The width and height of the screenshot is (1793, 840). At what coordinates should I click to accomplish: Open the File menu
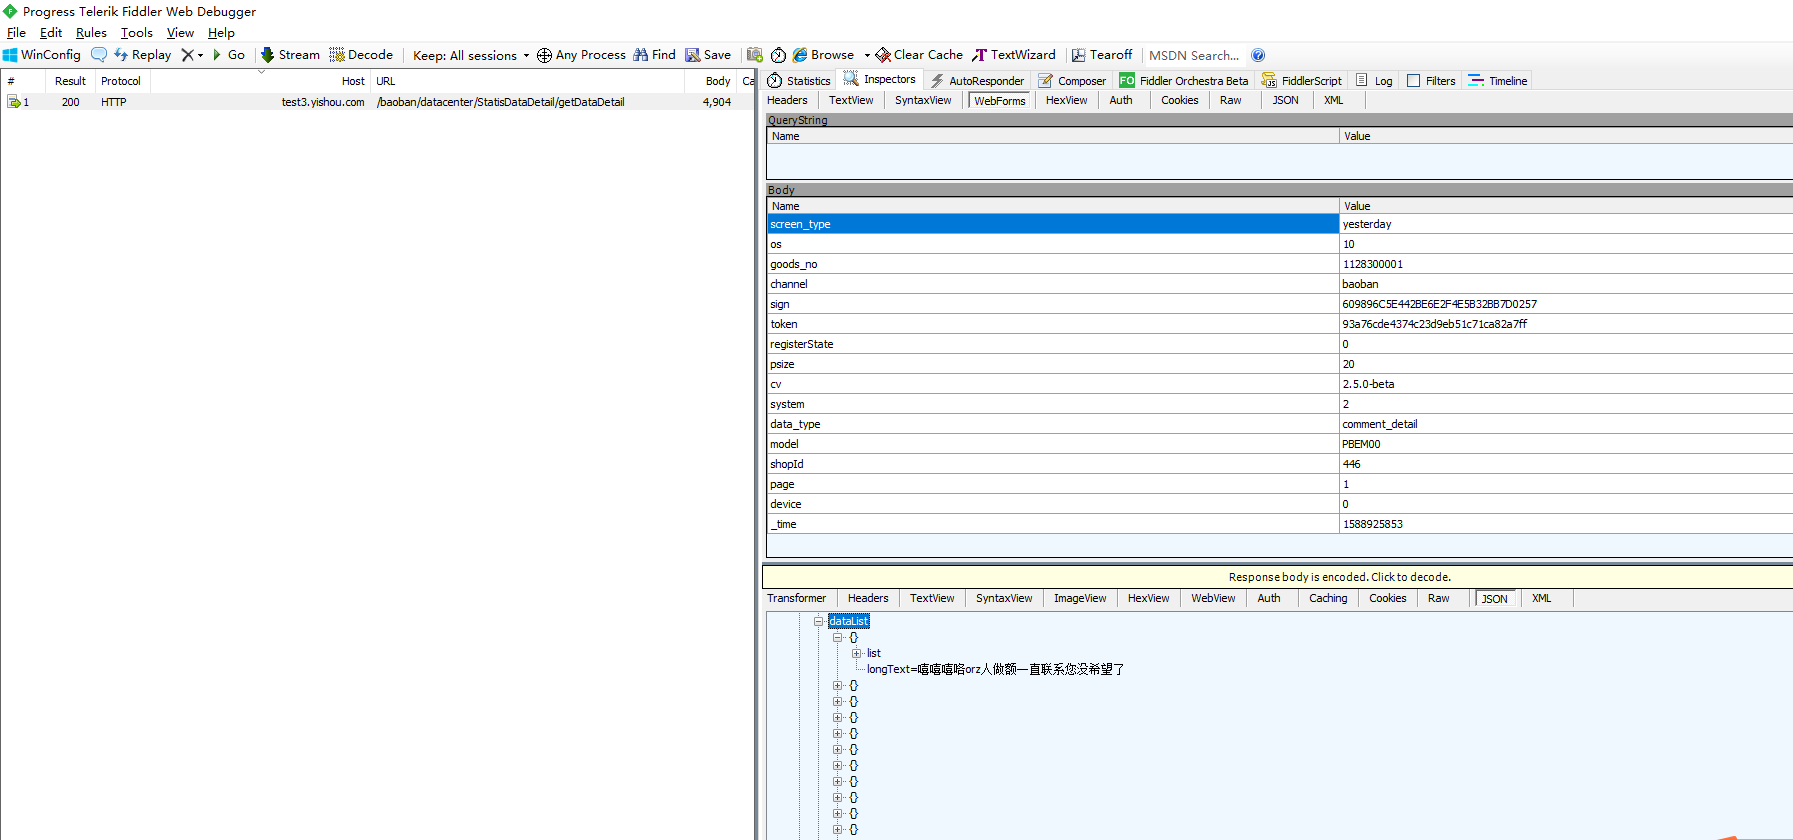pos(16,33)
